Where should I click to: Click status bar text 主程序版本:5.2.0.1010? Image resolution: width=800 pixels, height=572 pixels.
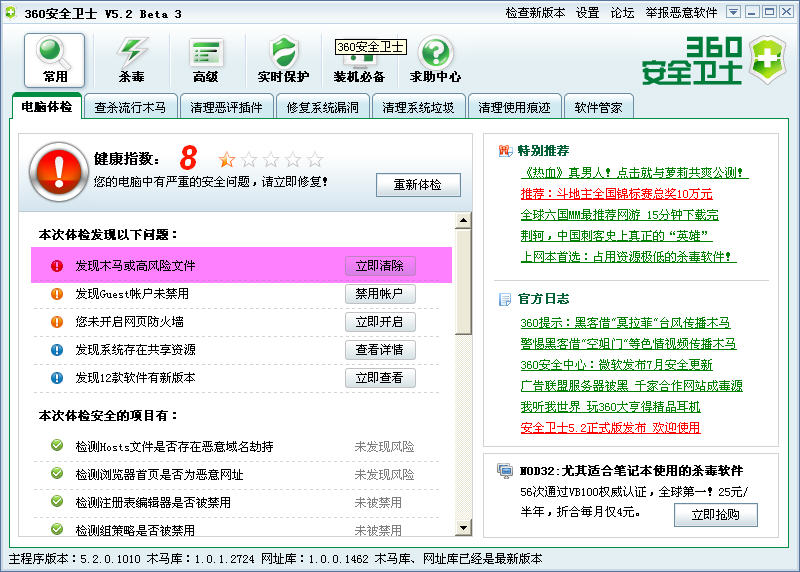coord(74,559)
